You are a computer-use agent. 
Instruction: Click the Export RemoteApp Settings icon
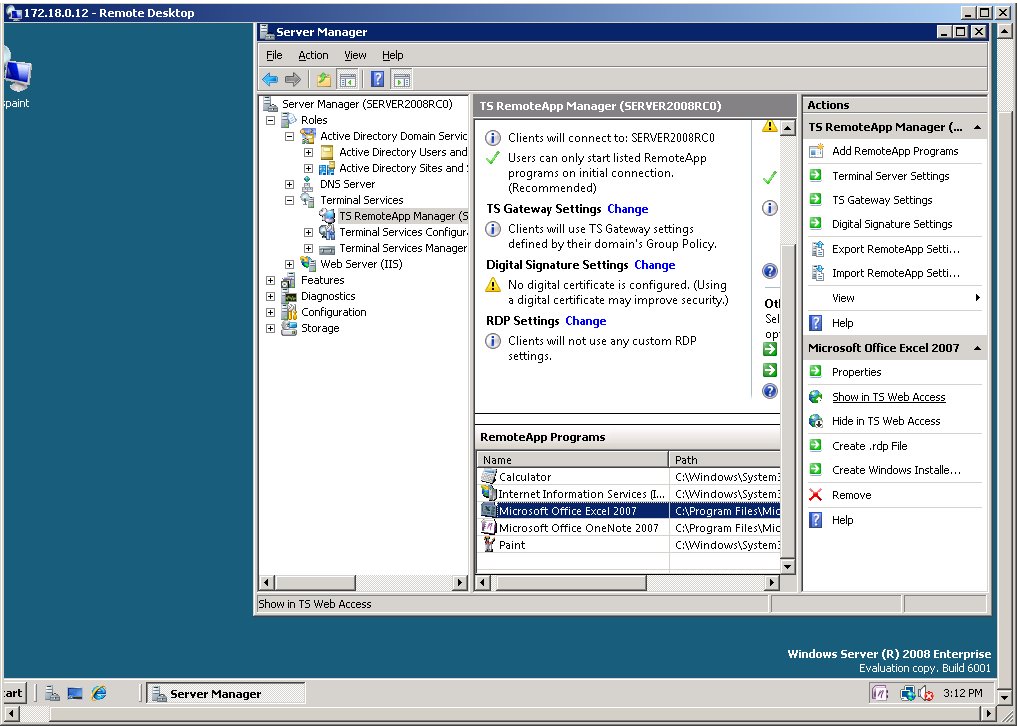tap(817, 249)
